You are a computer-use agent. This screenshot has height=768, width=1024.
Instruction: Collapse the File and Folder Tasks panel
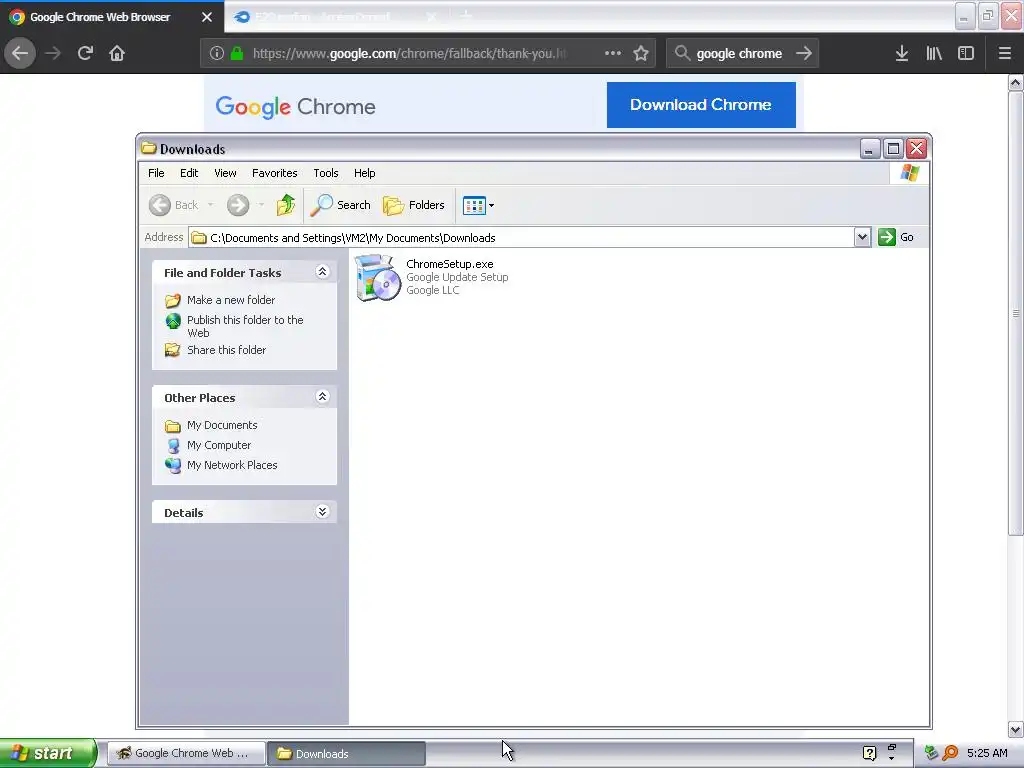[322, 272]
